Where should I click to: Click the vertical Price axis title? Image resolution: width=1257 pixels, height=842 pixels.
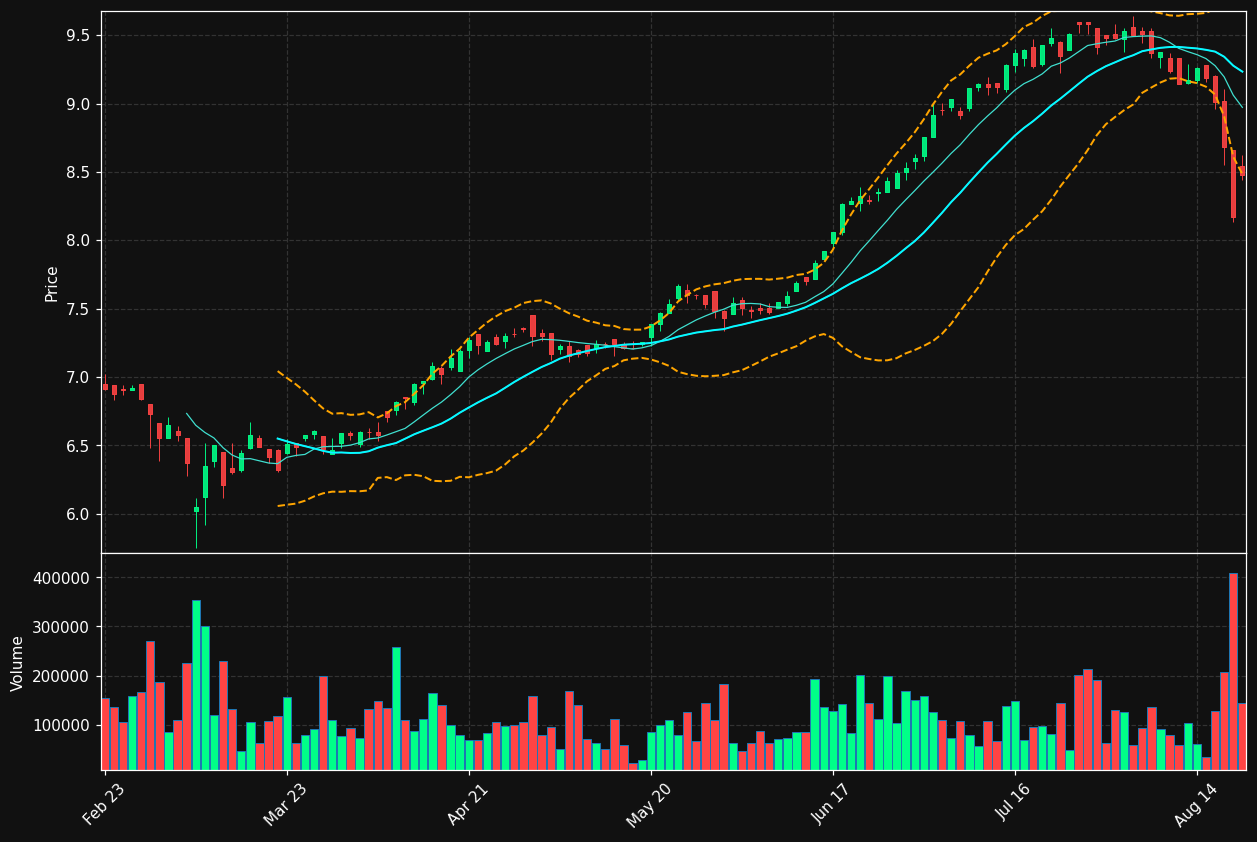click(x=51, y=283)
